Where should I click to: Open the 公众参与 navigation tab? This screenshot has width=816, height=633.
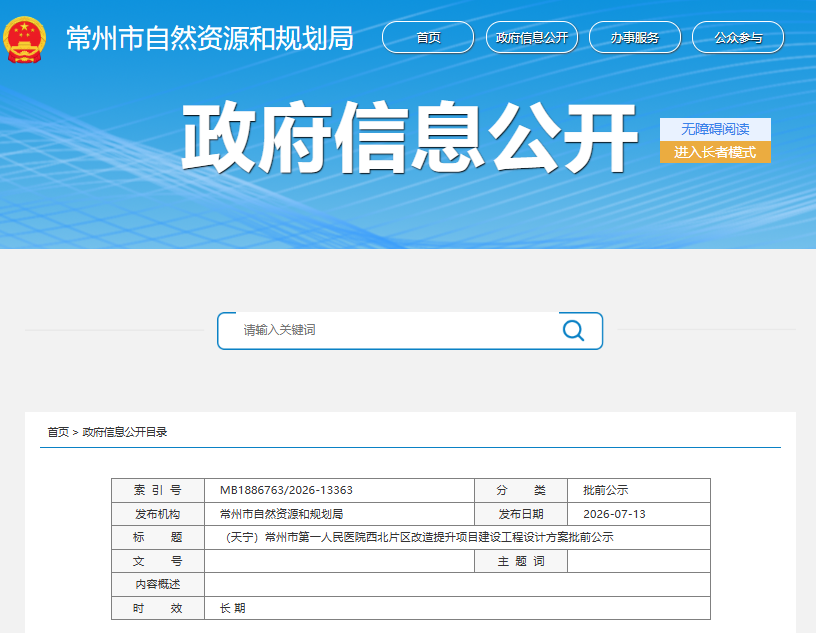click(x=738, y=37)
